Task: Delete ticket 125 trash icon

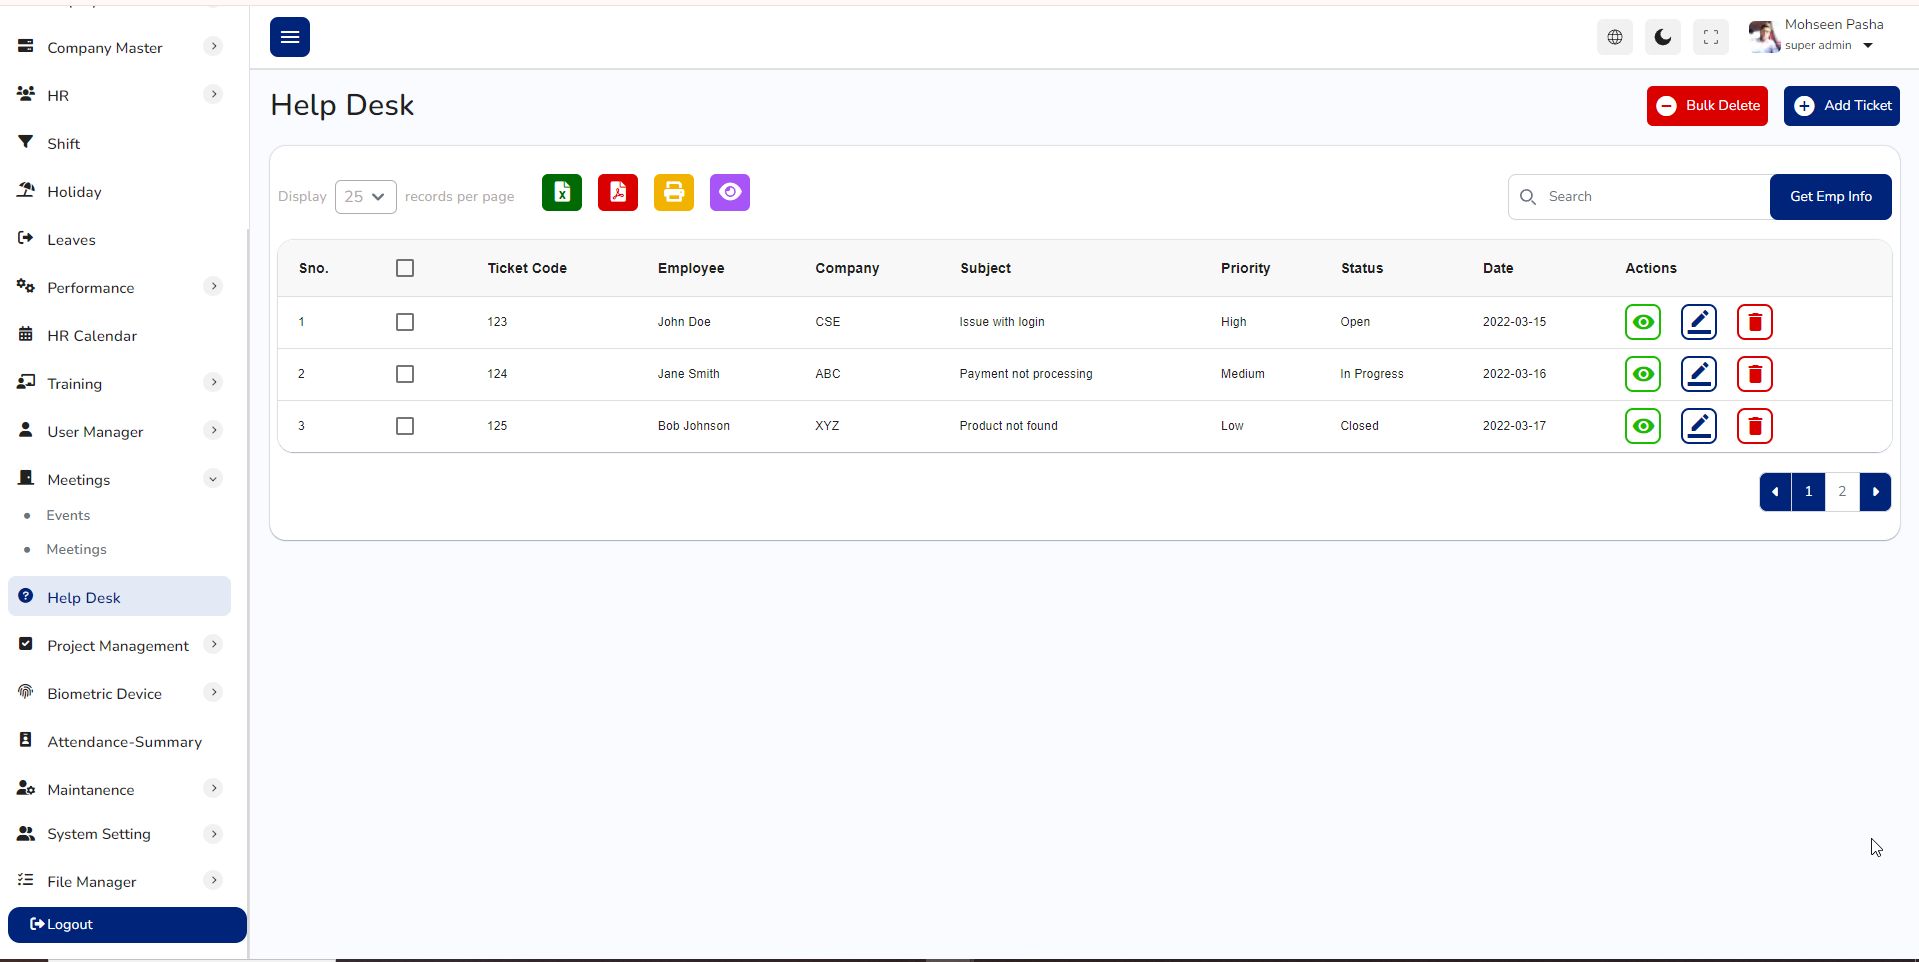Action: [x=1755, y=426]
